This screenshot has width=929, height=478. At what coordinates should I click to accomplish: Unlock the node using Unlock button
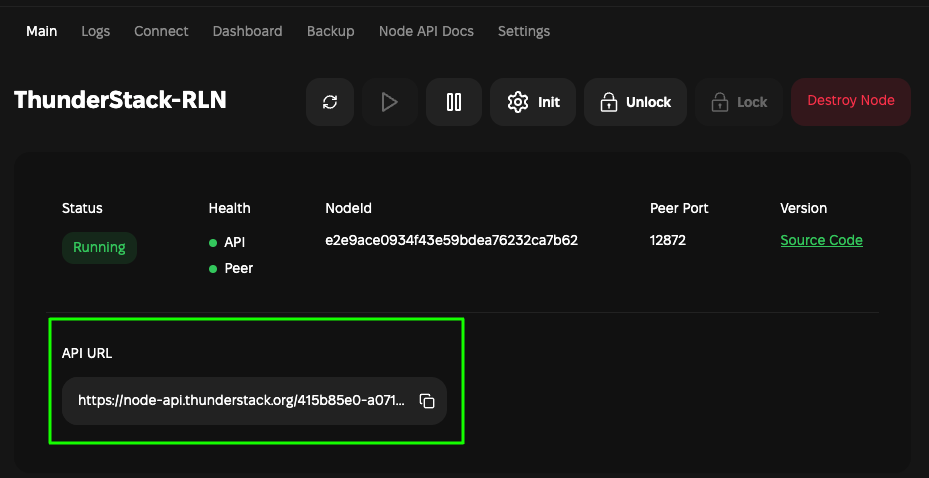click(x=635, y=102)
